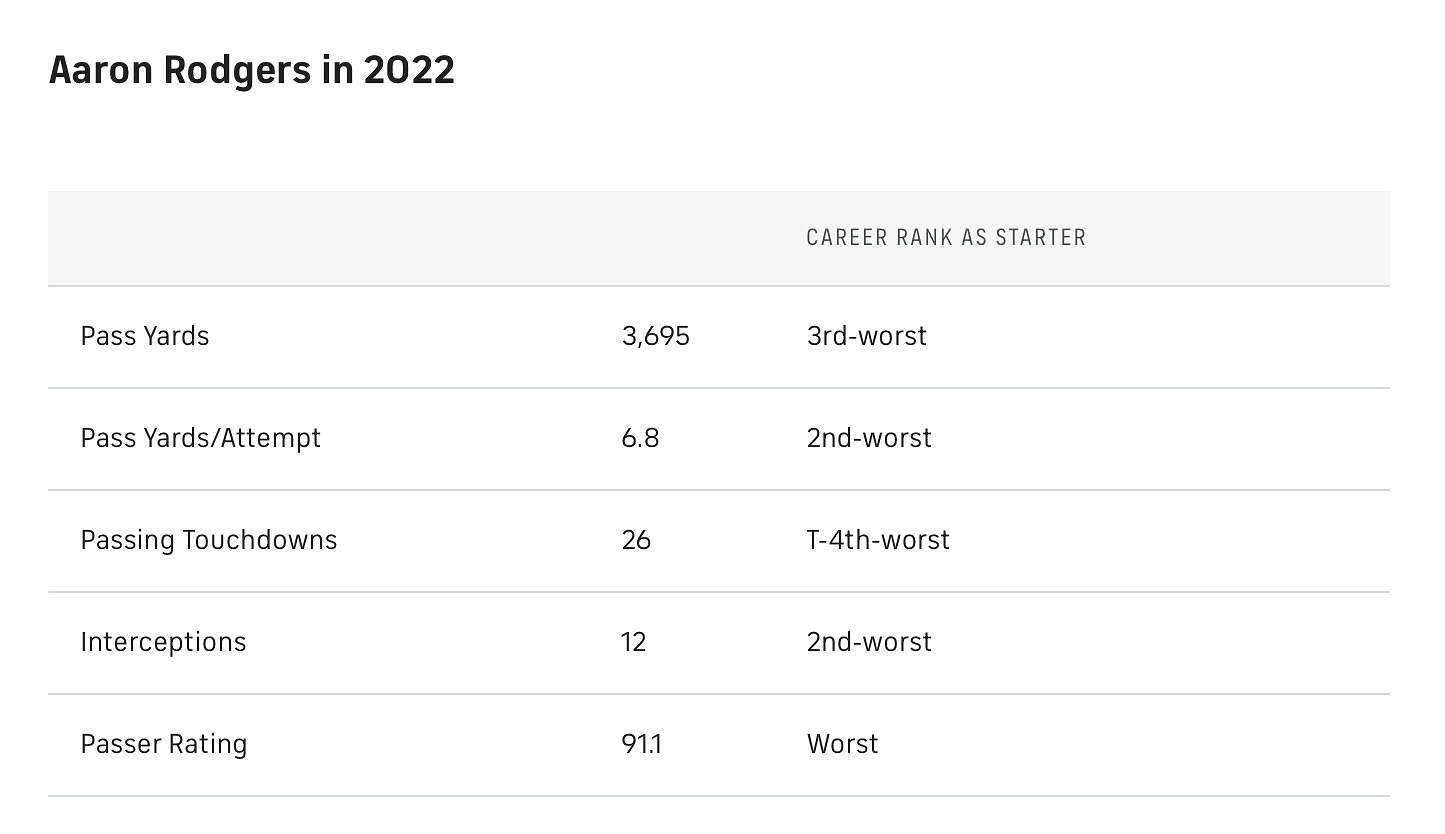Click the Interceptions 2nd-worst rank cell

click(x=868, y=642)
